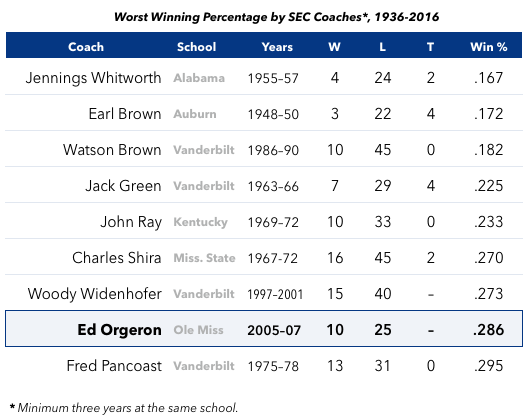Click the Years column header
The image size is (527, 420).
click(x=277, y=47)
